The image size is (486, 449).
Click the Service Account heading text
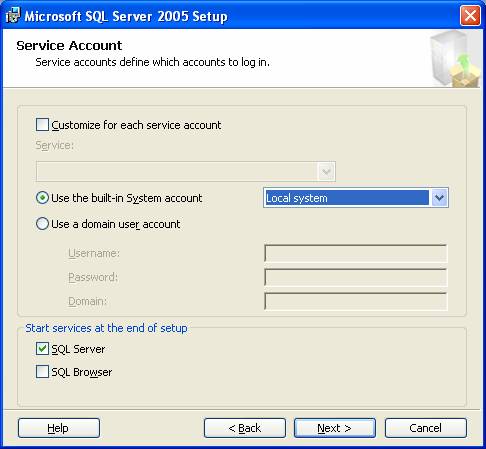69,45
